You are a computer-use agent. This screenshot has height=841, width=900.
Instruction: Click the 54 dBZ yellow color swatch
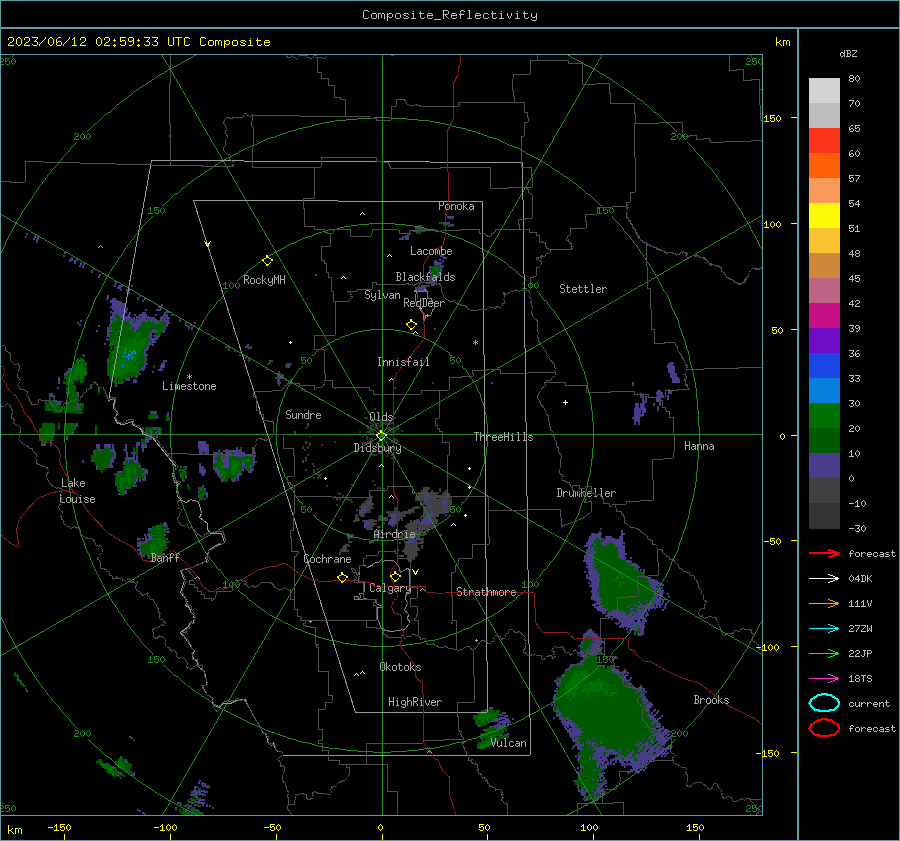824,215
